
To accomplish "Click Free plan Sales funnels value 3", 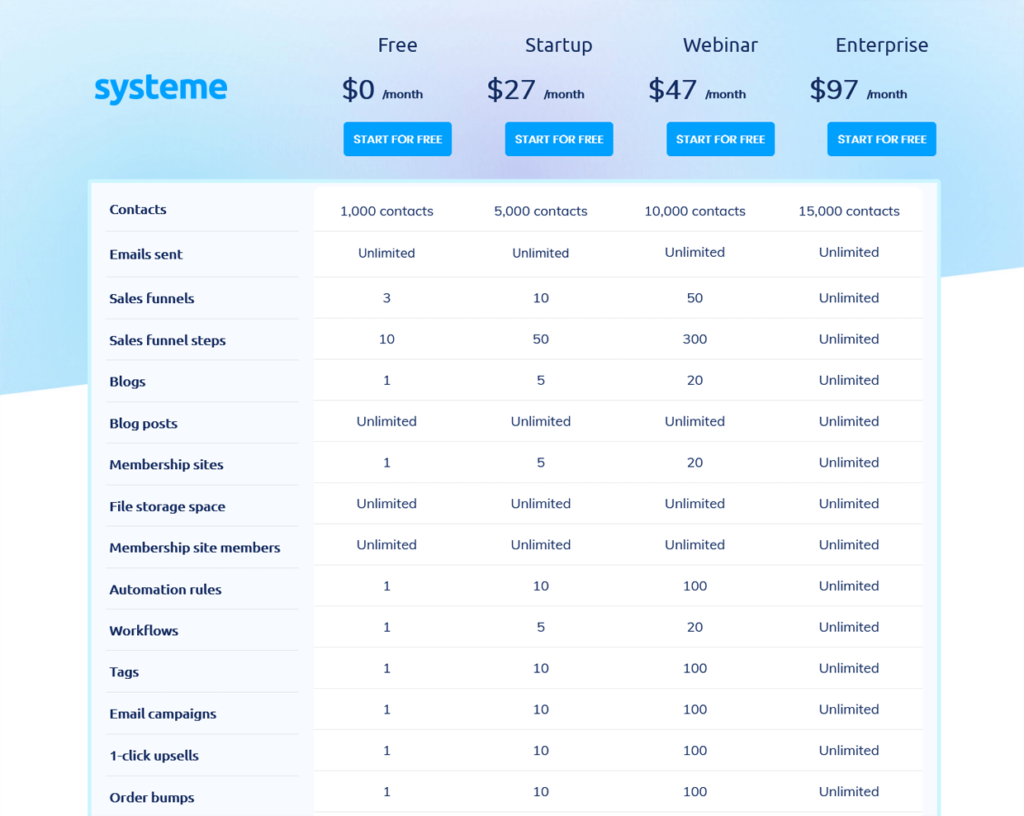I will [387, 298].
